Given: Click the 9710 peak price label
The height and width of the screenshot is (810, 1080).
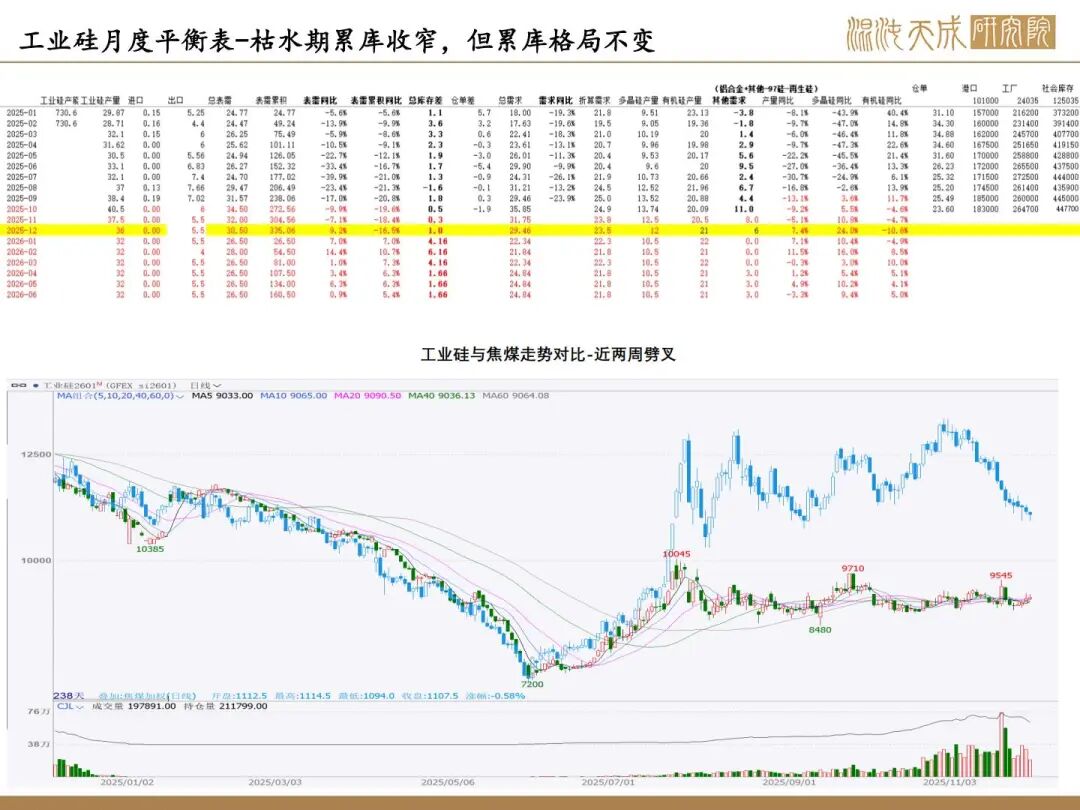Looking at the screenshot, I should [852, 568].
